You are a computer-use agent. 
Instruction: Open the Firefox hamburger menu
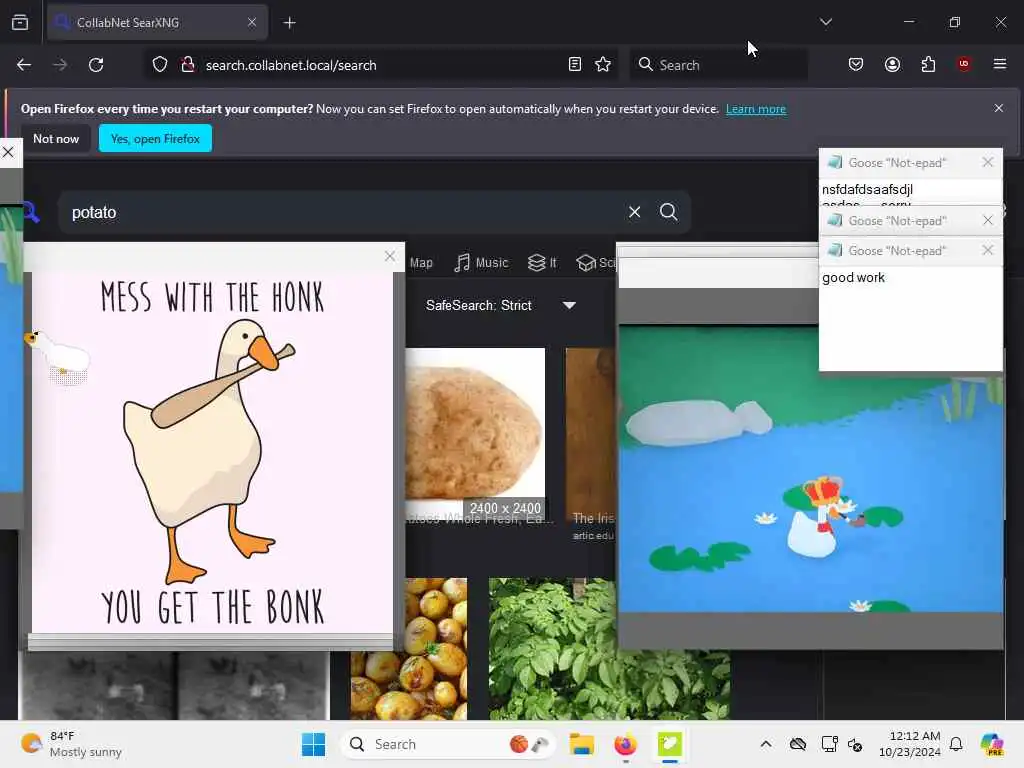point(1000,64)
